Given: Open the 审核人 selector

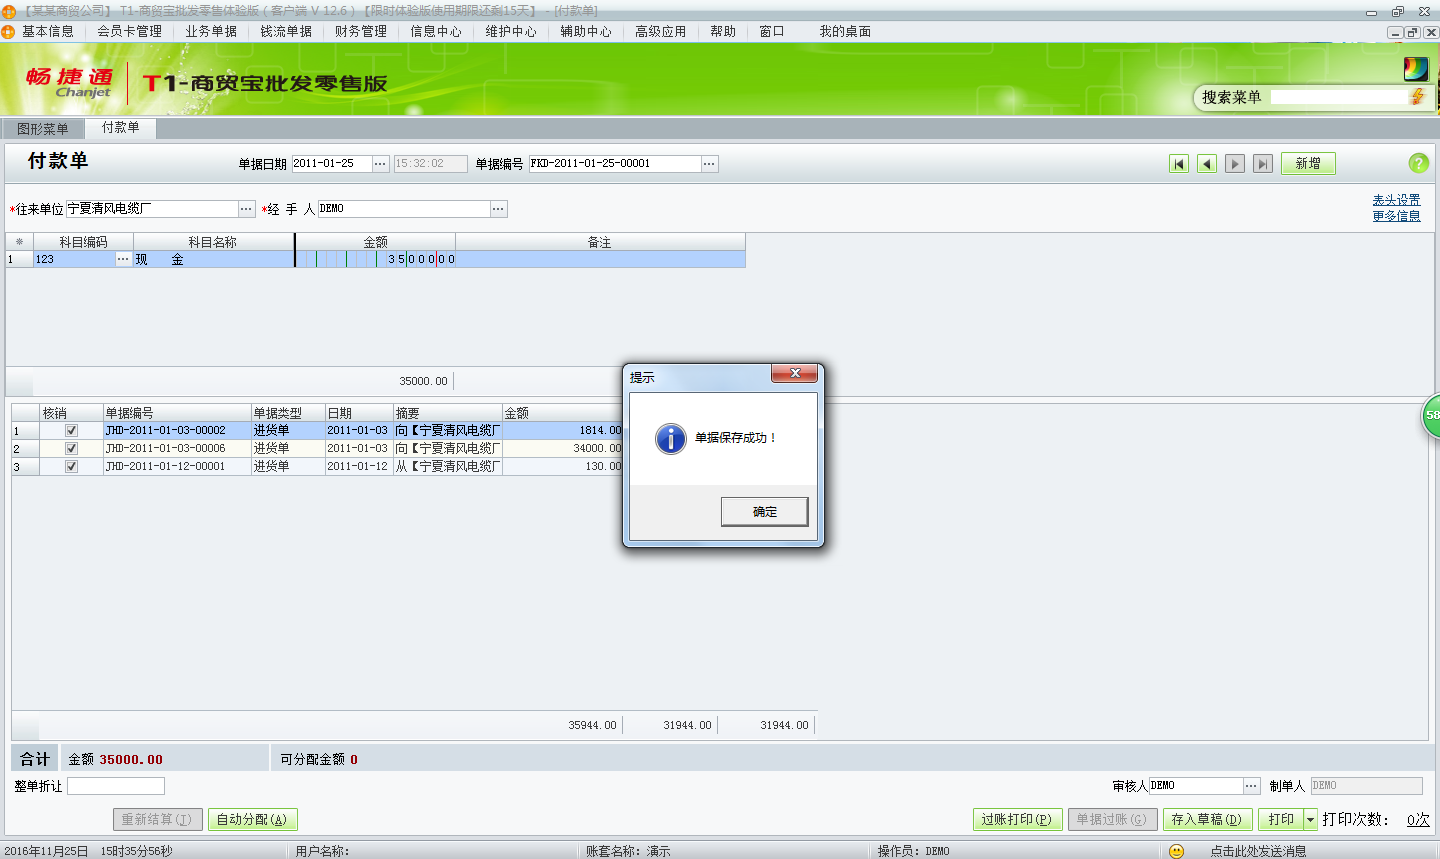Looking at the screenshot, I should [1254, 785].
